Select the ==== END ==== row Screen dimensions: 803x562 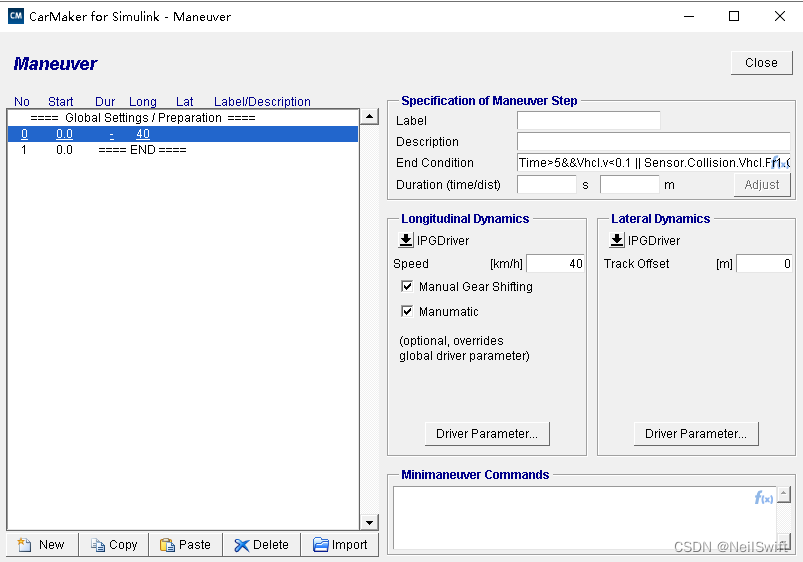[183, 150]
